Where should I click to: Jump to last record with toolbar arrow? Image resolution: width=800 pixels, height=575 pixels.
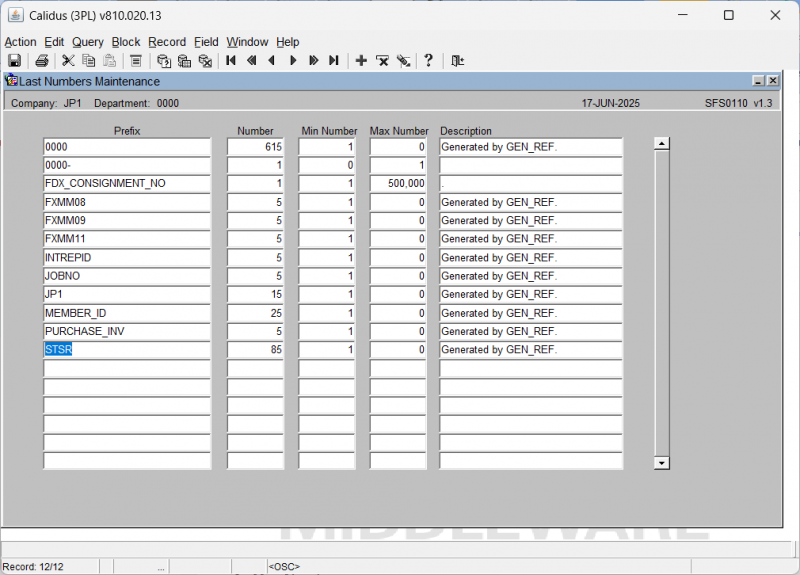(x=334, y=61)
